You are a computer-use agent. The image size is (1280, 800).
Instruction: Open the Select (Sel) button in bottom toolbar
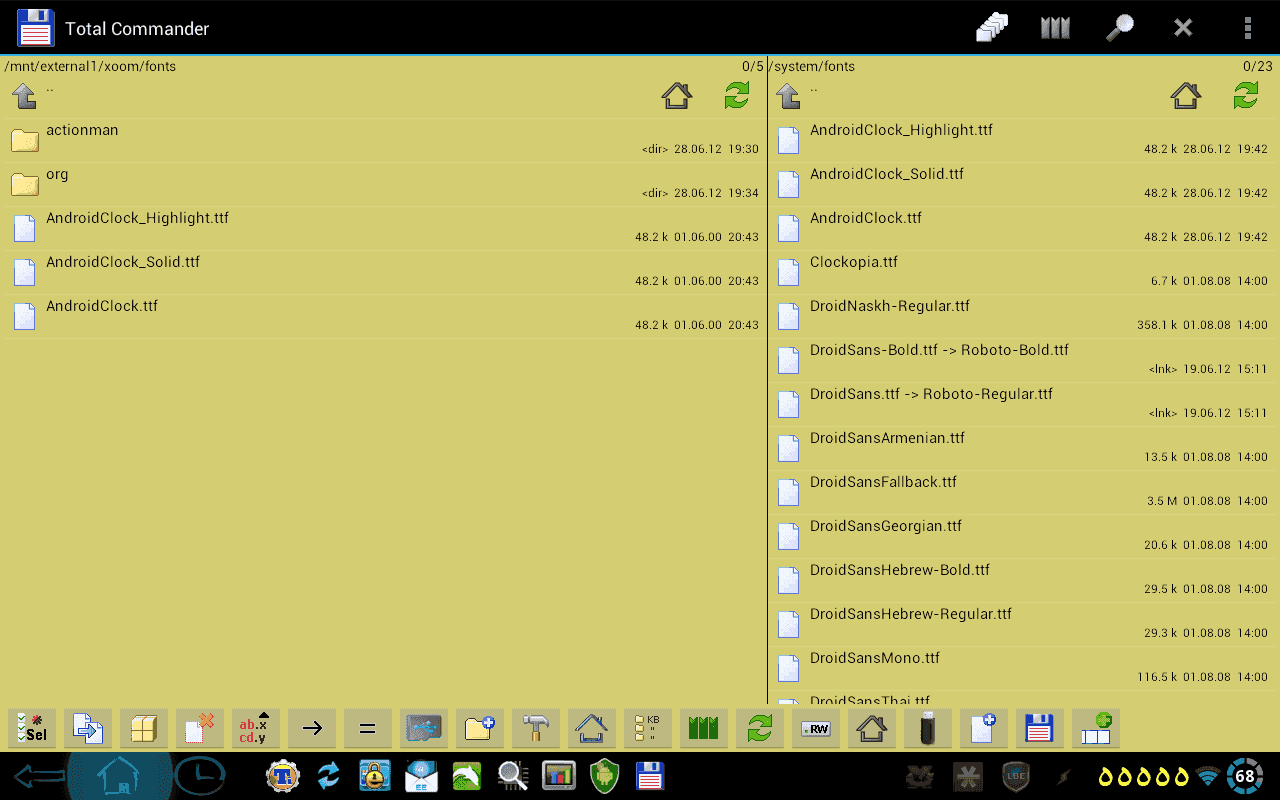32,729
